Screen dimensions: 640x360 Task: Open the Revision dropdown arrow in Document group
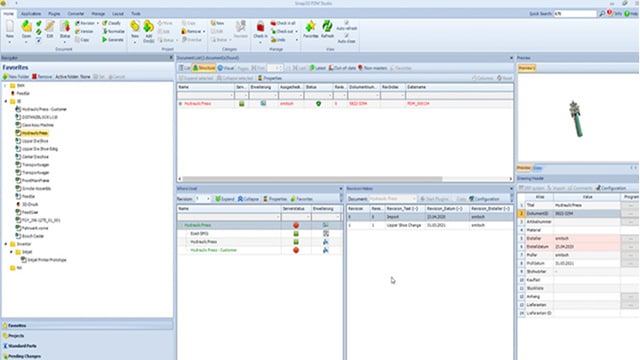98,23
